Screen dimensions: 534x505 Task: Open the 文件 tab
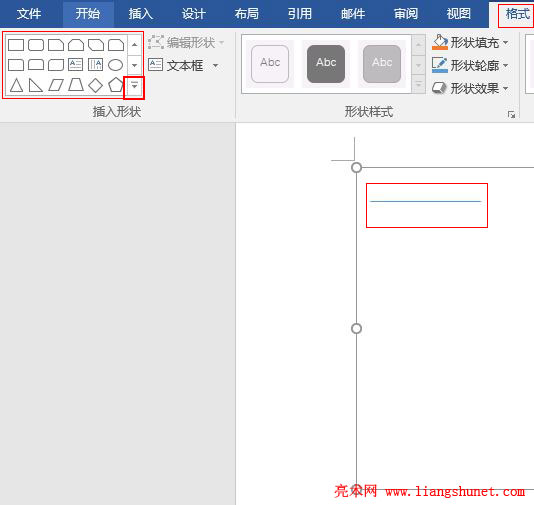click(29, 14)
